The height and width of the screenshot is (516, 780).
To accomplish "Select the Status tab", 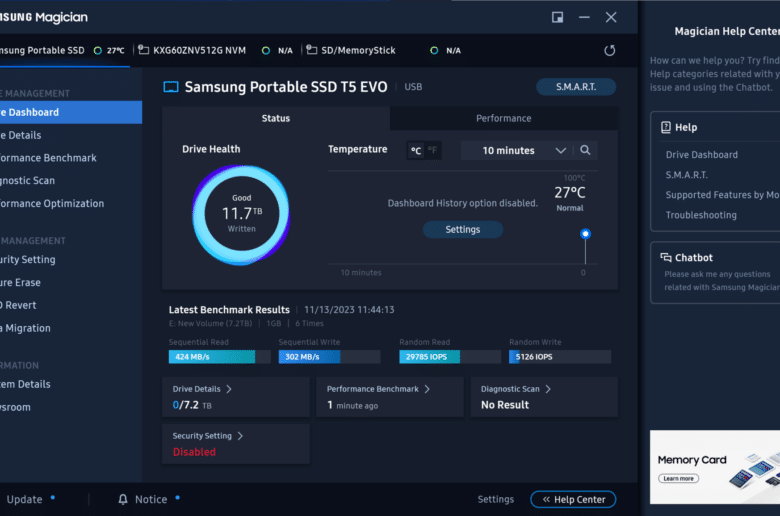I will (276, 118).
